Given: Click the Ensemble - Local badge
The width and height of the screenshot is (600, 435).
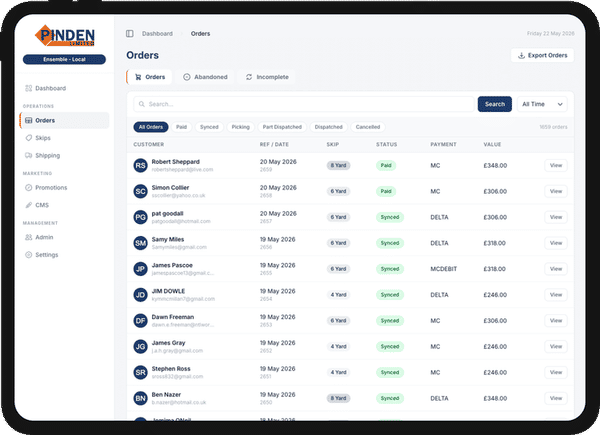Looking at the screenshot, I should coord(64,59).
